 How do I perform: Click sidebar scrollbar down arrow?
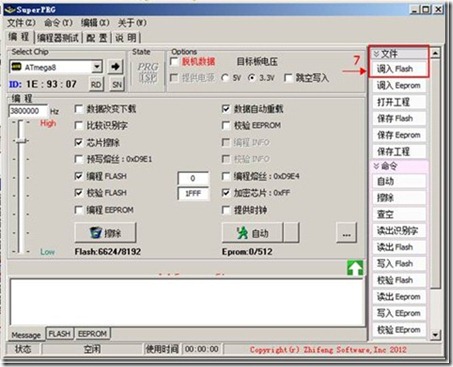tap(435, 334)
